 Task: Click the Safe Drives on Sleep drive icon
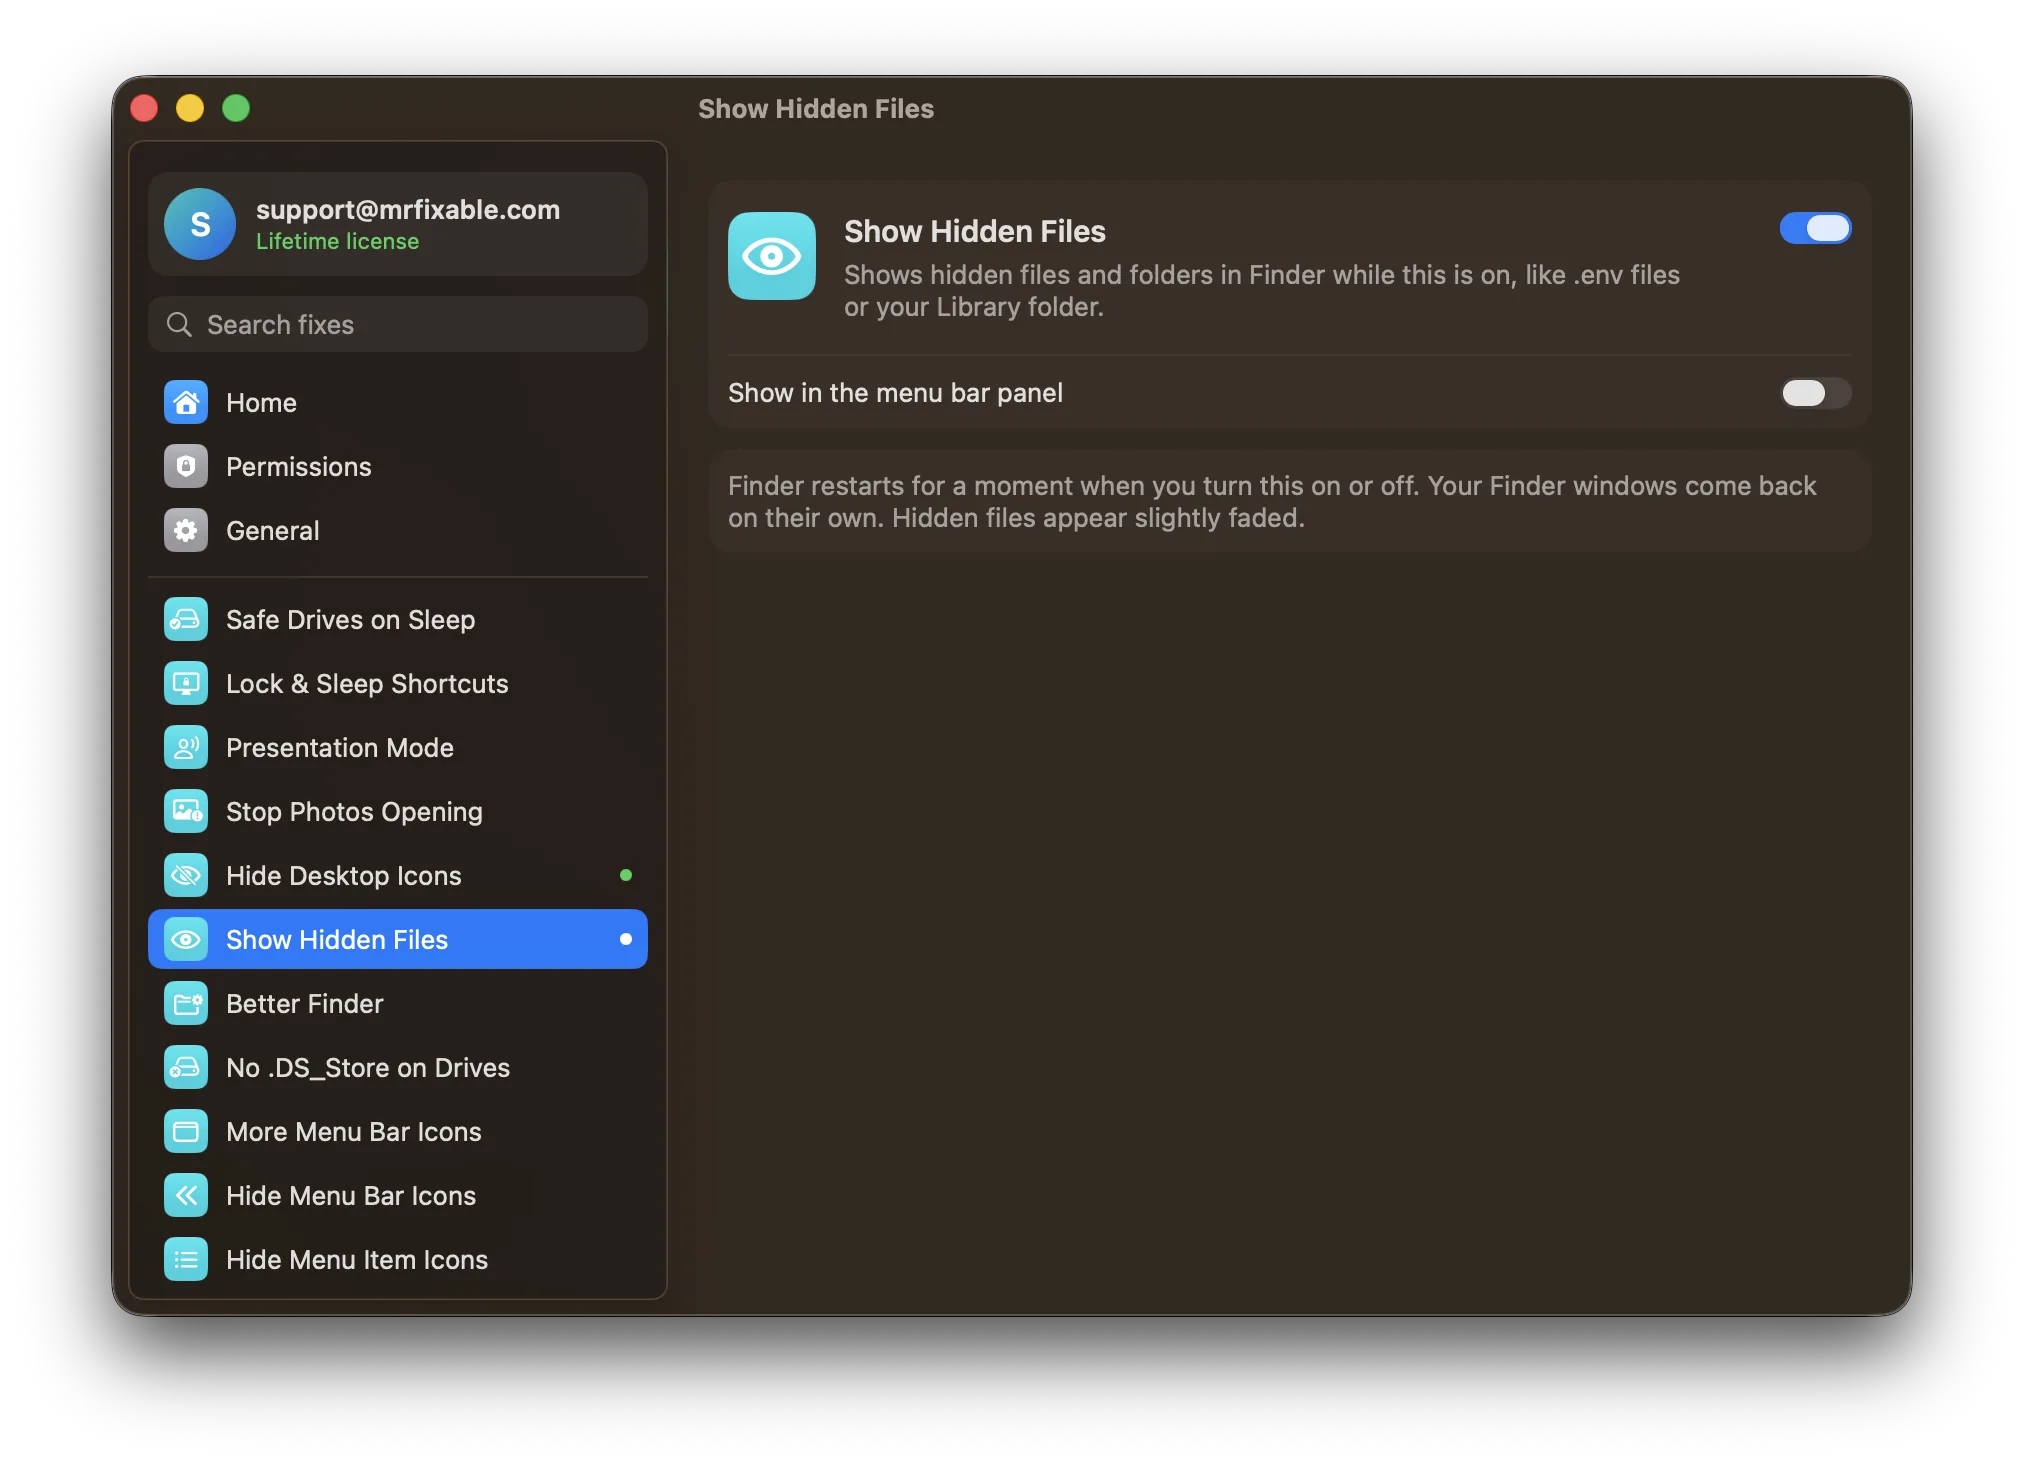(186, 620)
